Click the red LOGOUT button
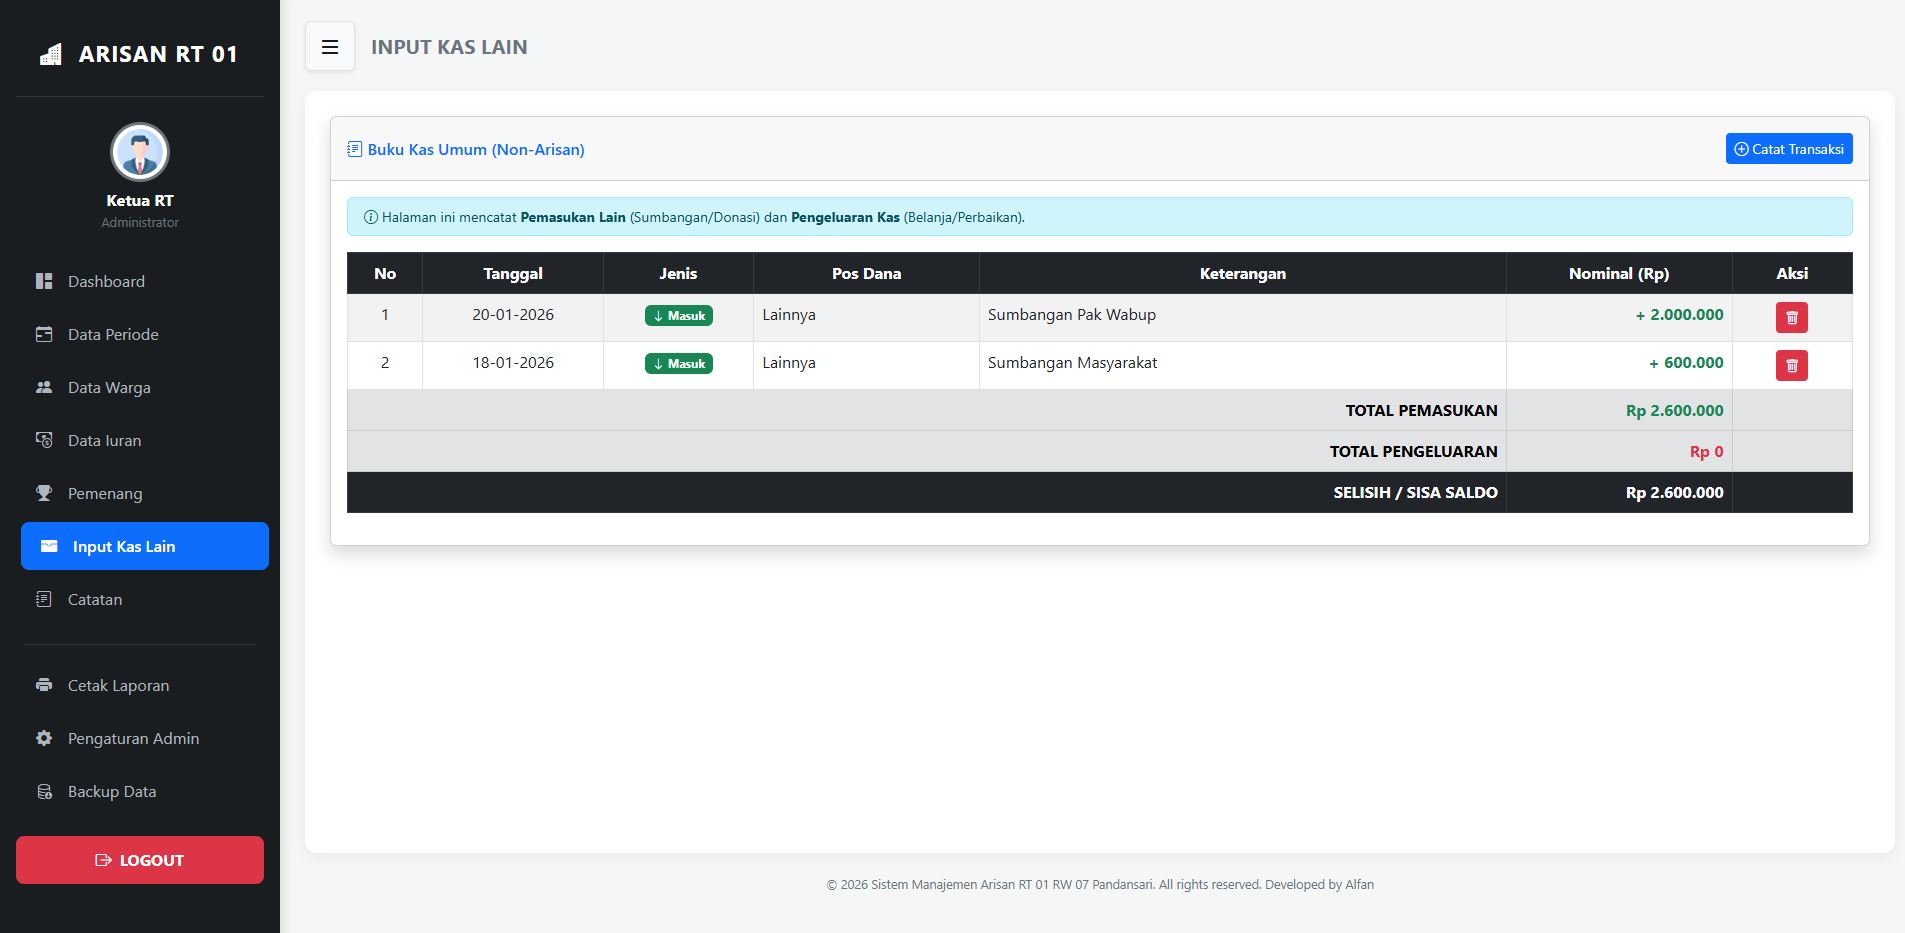Screen dimensions: 1905x933 click(140, 860)
